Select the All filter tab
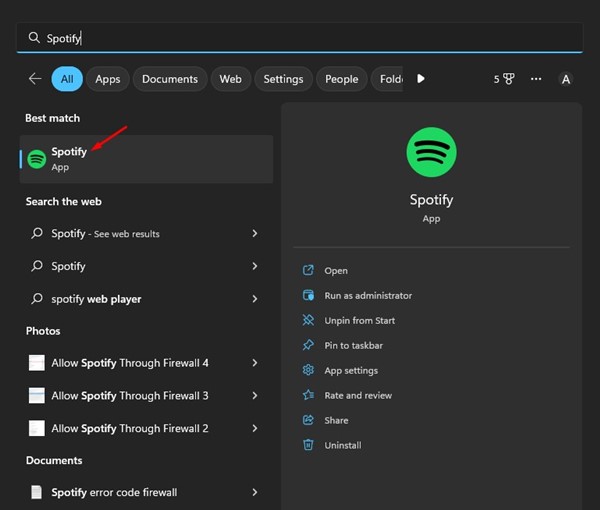The height and width of the screenshot is (510, 600). coord(67,79)
